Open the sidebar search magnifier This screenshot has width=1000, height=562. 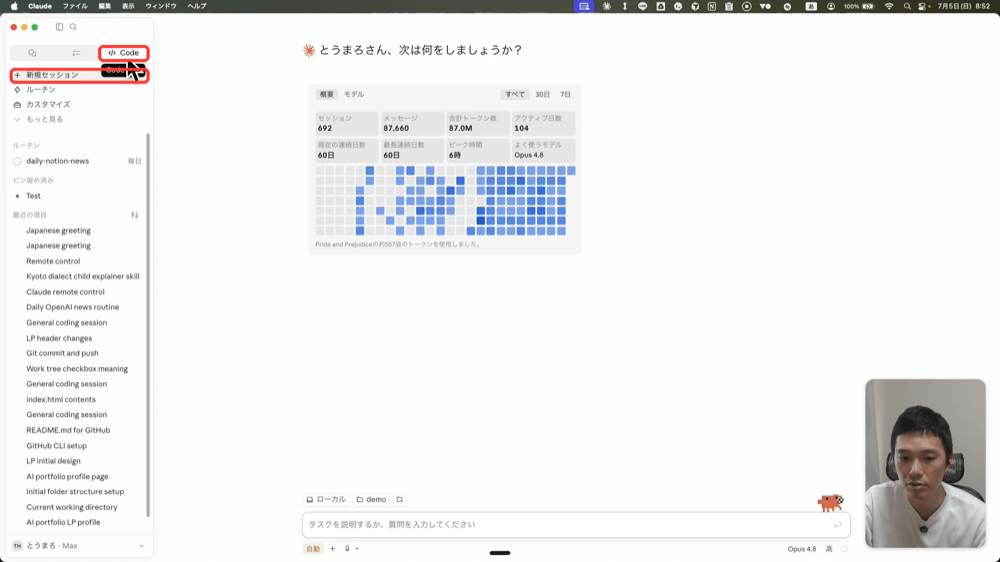coord(73,27)
